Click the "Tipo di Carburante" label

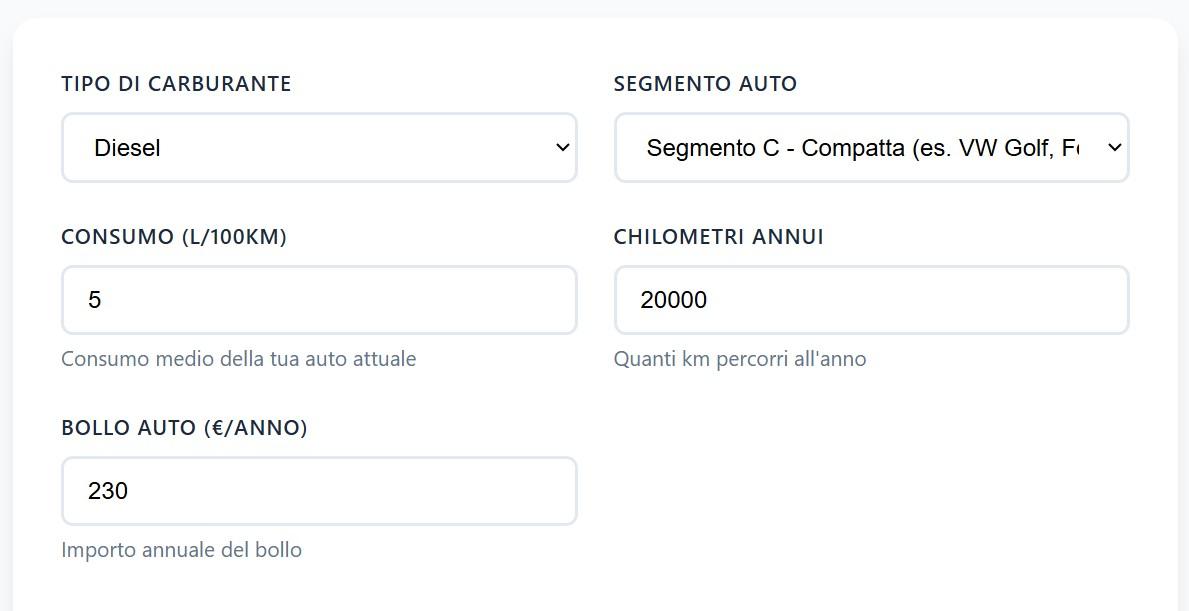click(x=176, y=84)
